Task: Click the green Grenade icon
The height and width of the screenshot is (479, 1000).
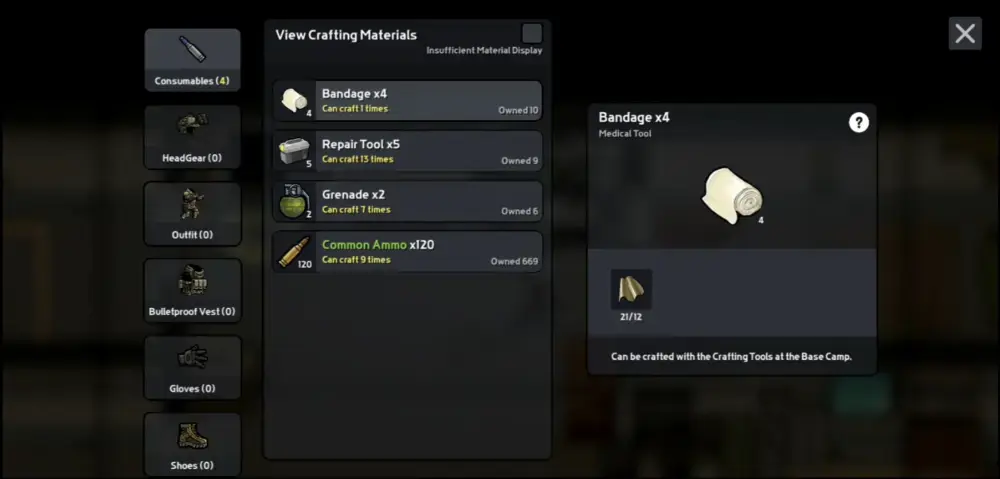Action: (x=294, y=202)
